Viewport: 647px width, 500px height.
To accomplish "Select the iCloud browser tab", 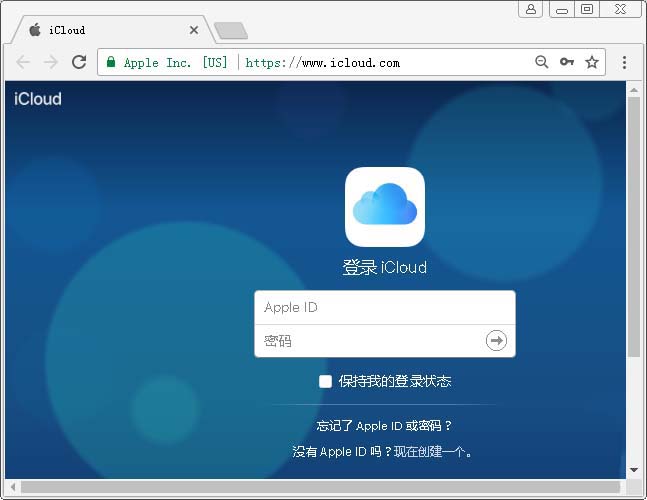I will click(111, 30).
